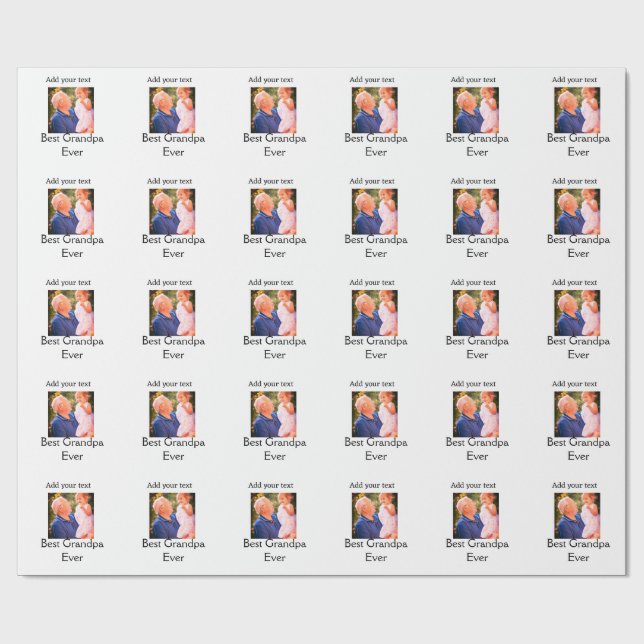Select the photo in second row, fourth column
Viewport: 644px width, 644px height.
375,211
